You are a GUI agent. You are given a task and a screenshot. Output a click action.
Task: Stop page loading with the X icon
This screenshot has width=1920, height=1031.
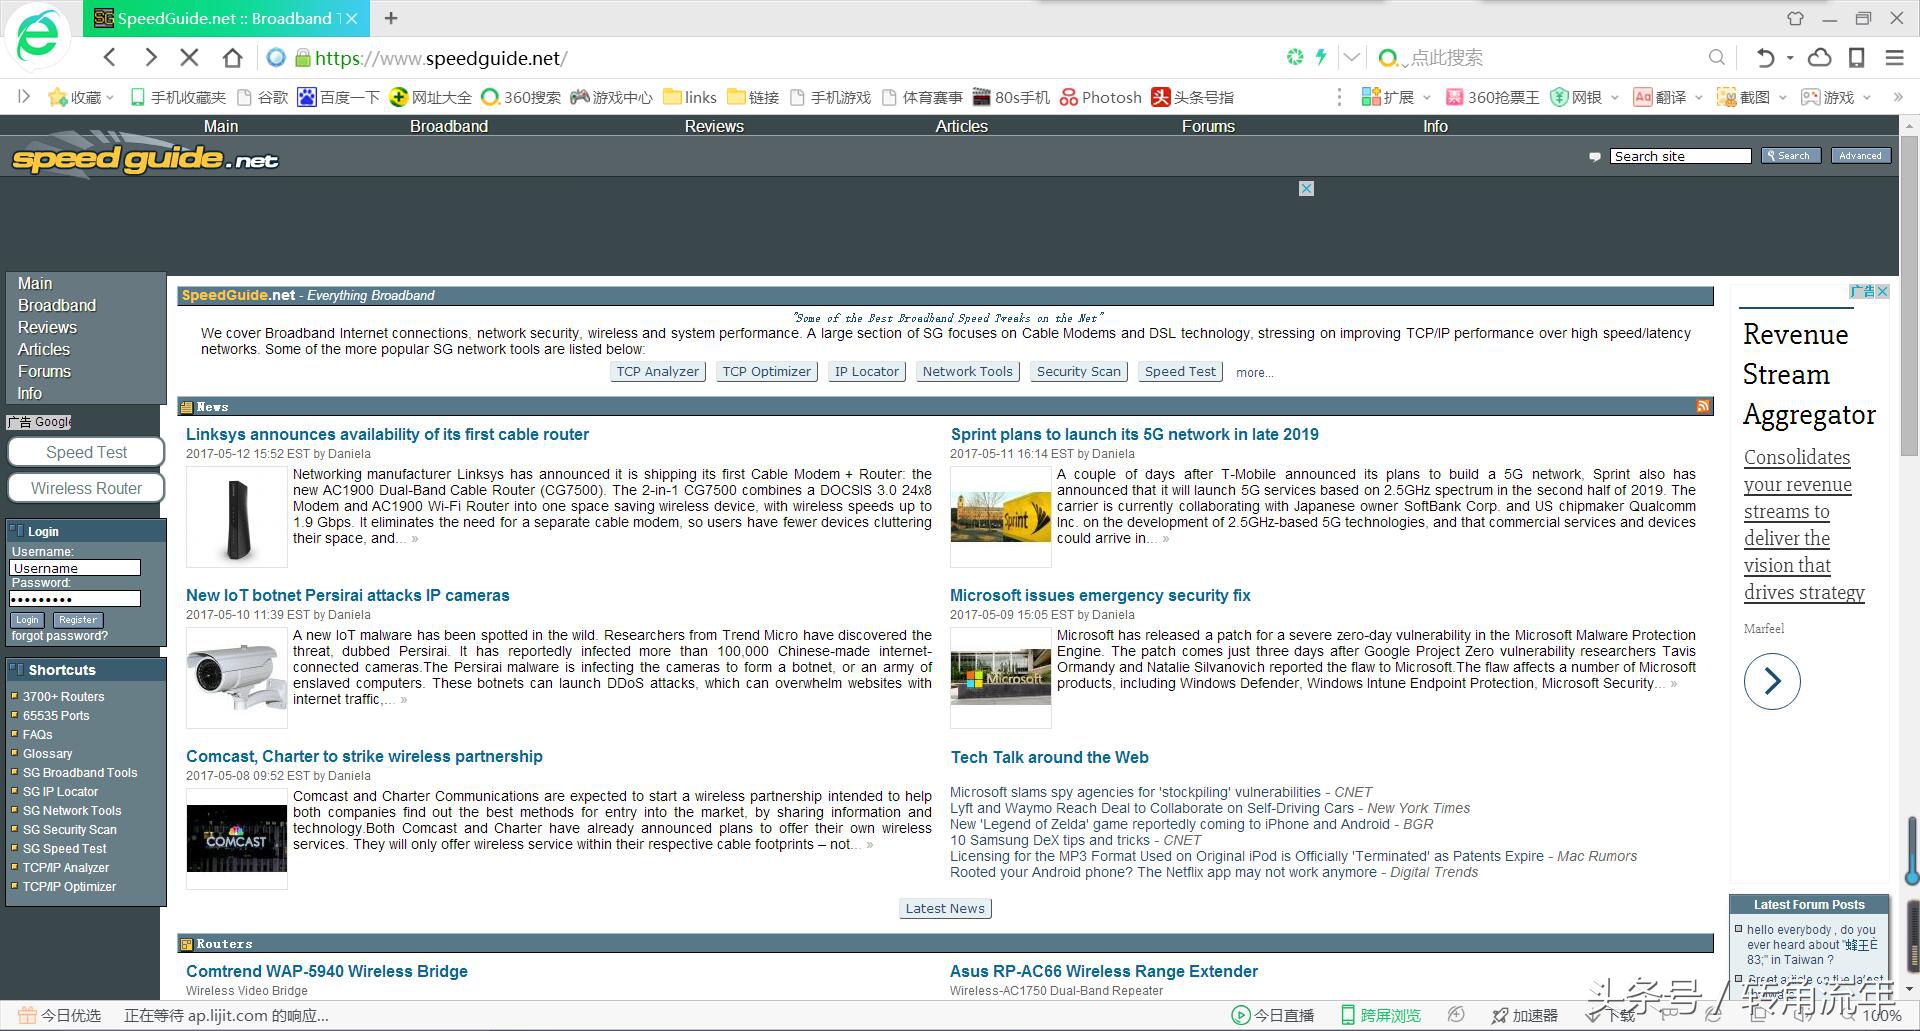(x=190, y=58)
